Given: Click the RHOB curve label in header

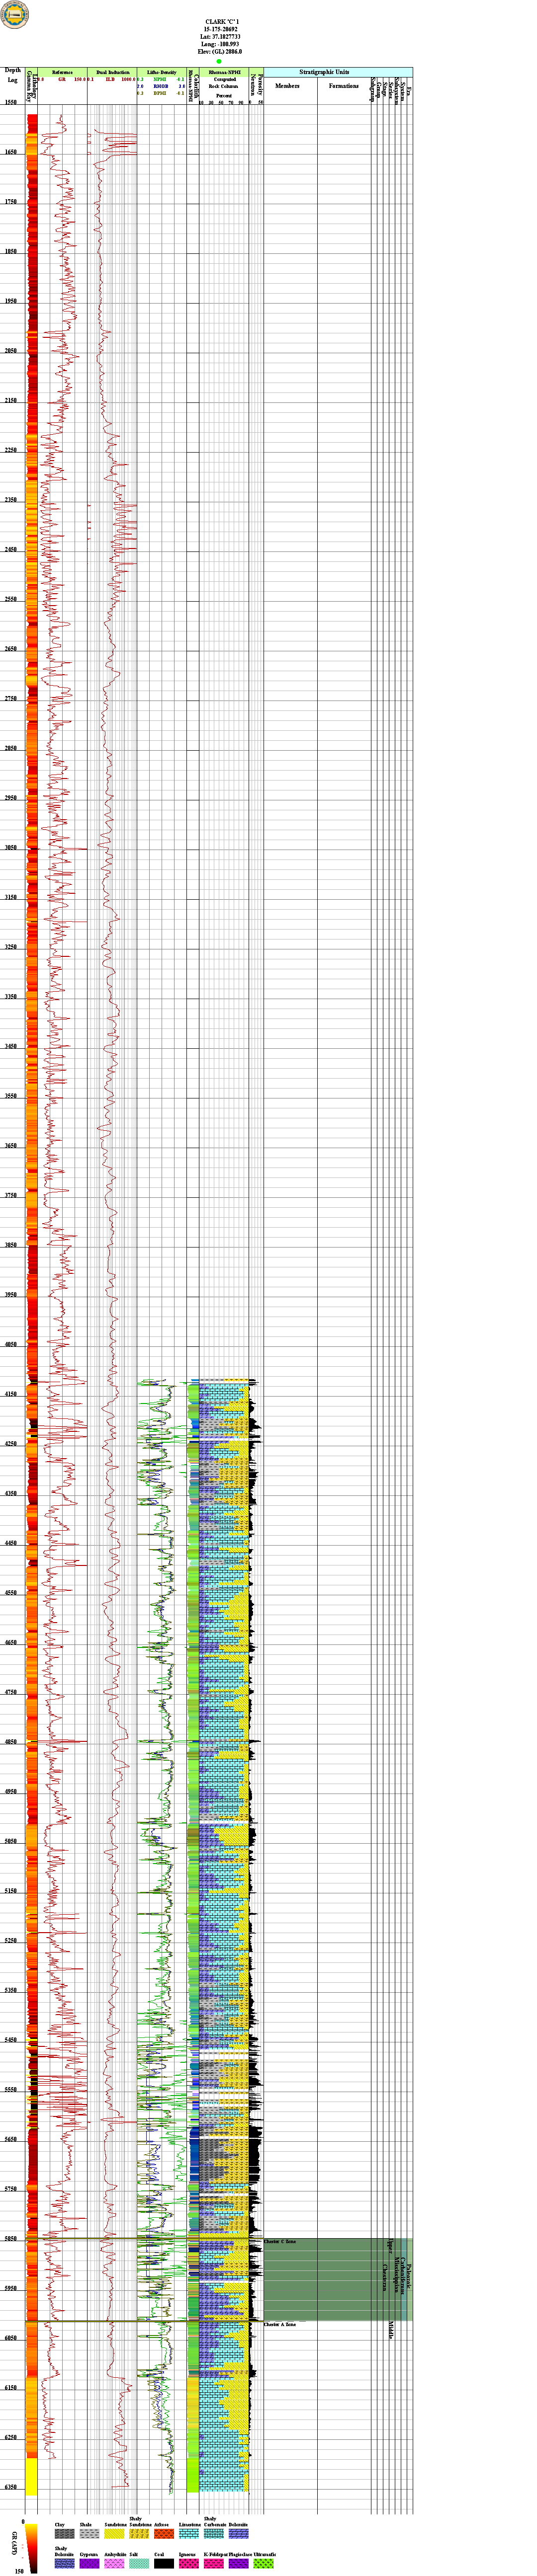Looking at the screenshot, I should tap(161, 87).
